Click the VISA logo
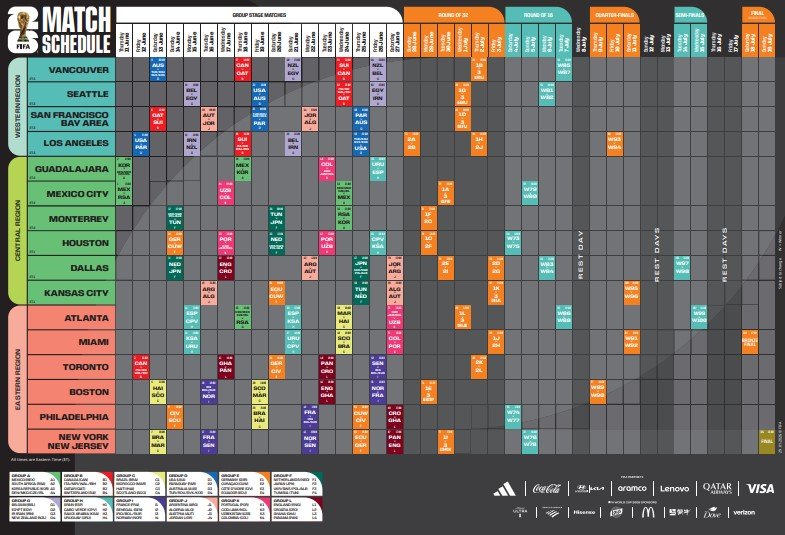785x535 pixels. [760, 488]
